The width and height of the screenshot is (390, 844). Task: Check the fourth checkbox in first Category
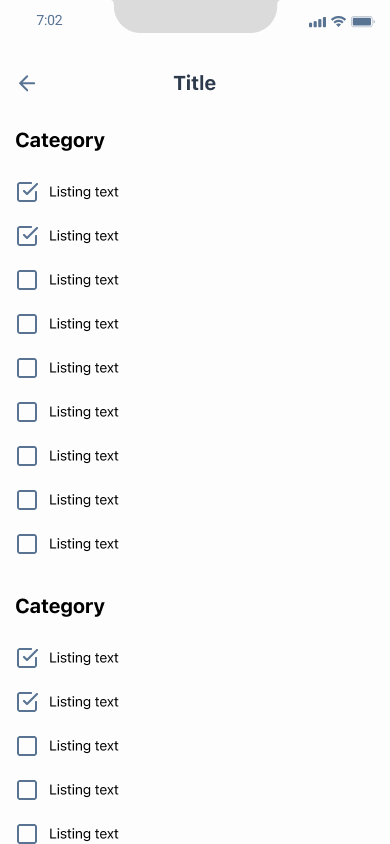(27, 325)
